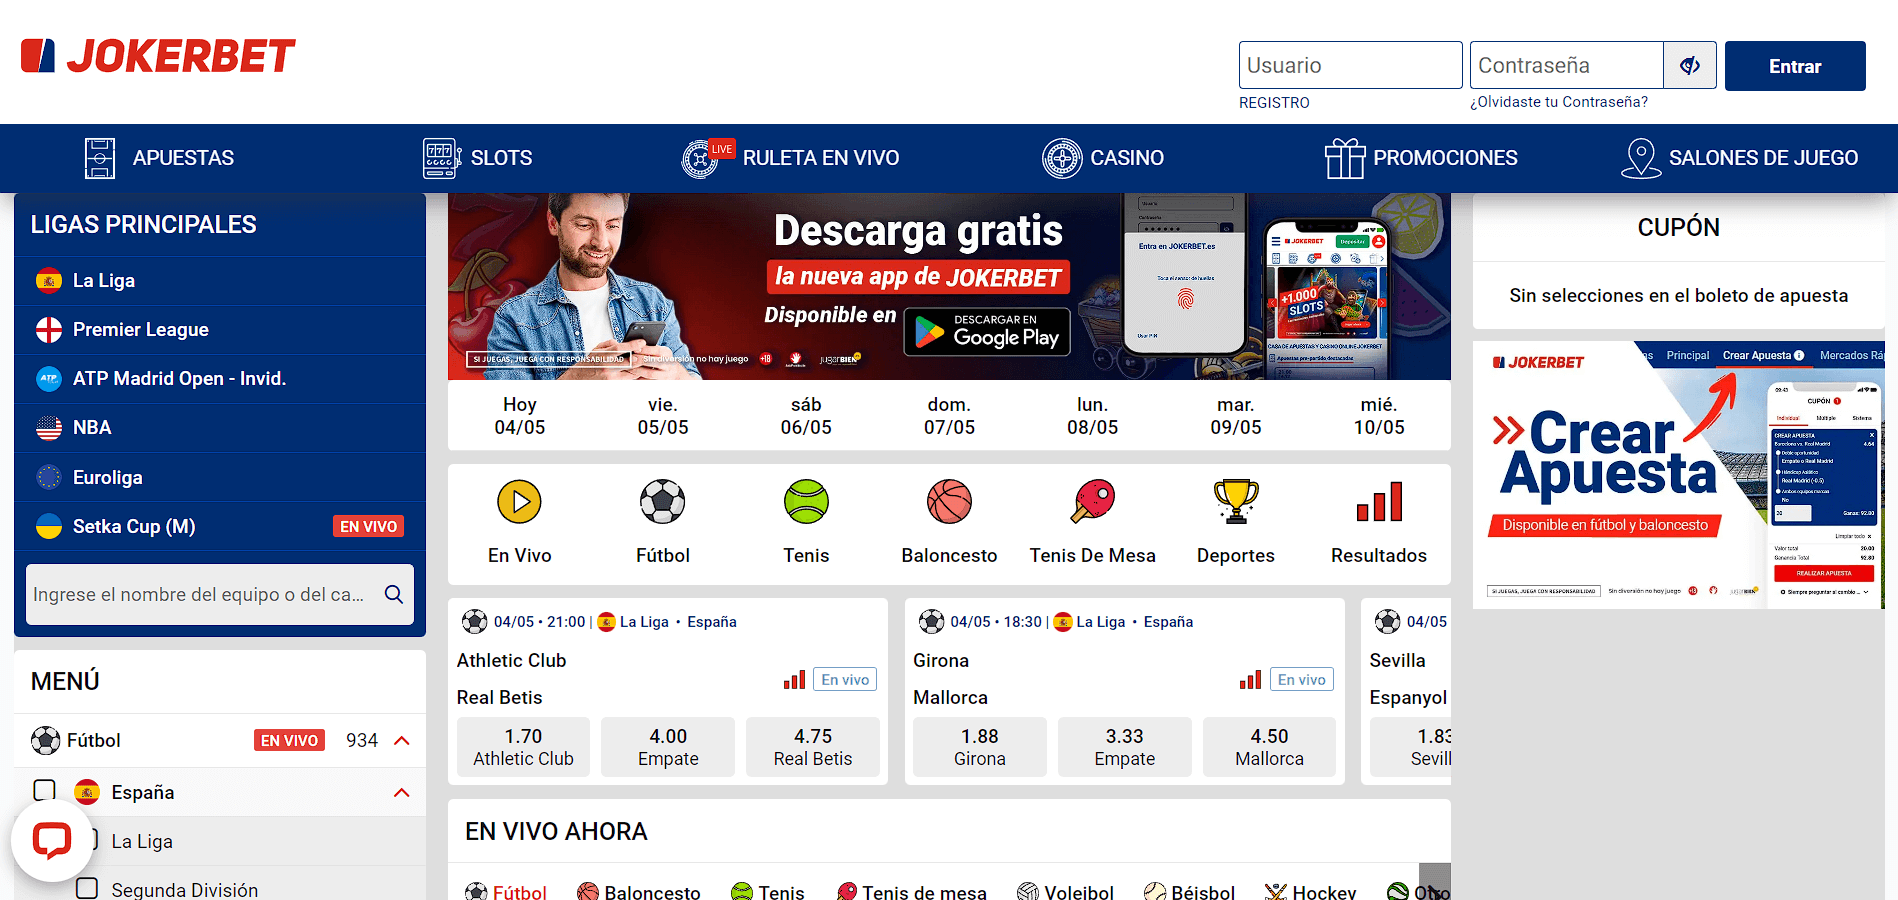
Task: Collapse the Fútbol menu section
Action: tap(402, 741)
